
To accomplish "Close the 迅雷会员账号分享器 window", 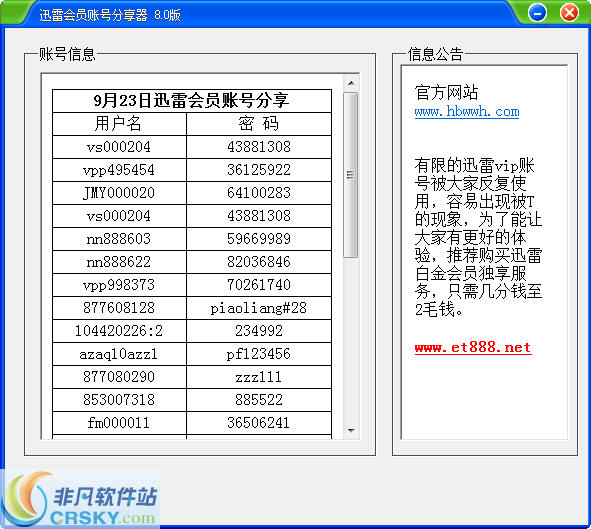I will 569,12.
